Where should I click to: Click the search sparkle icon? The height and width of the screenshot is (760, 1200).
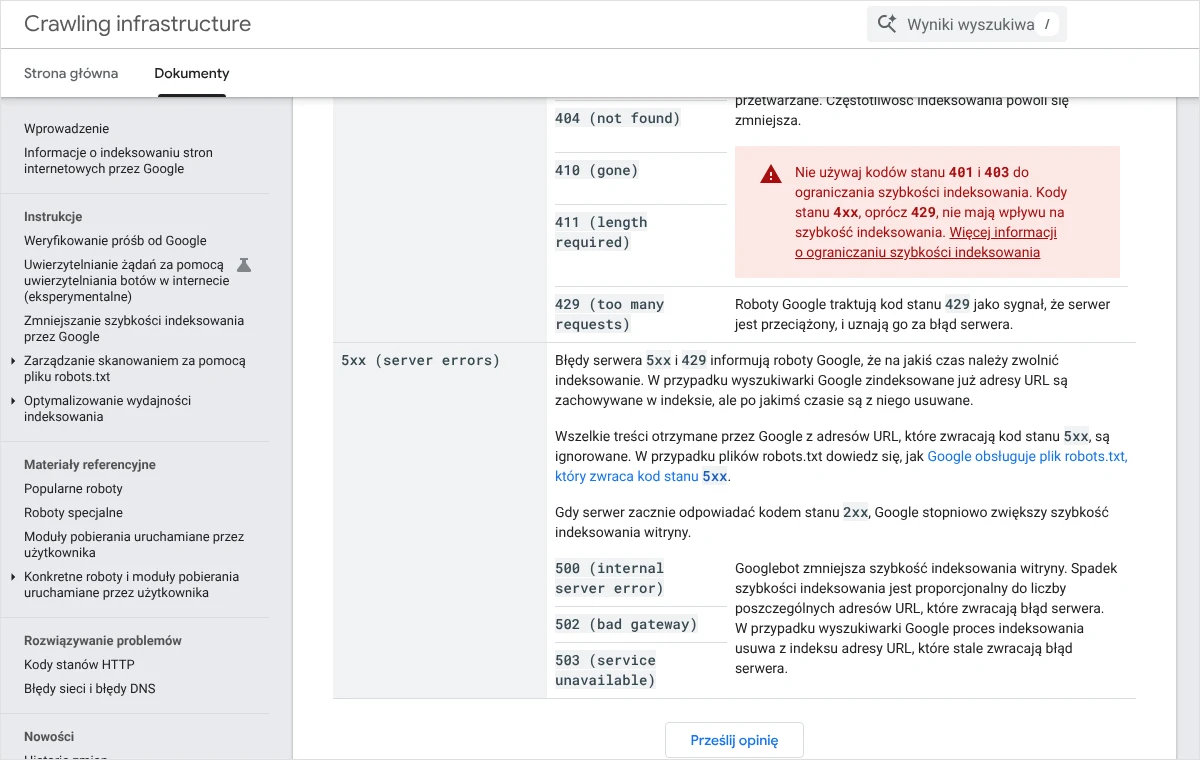886,24
